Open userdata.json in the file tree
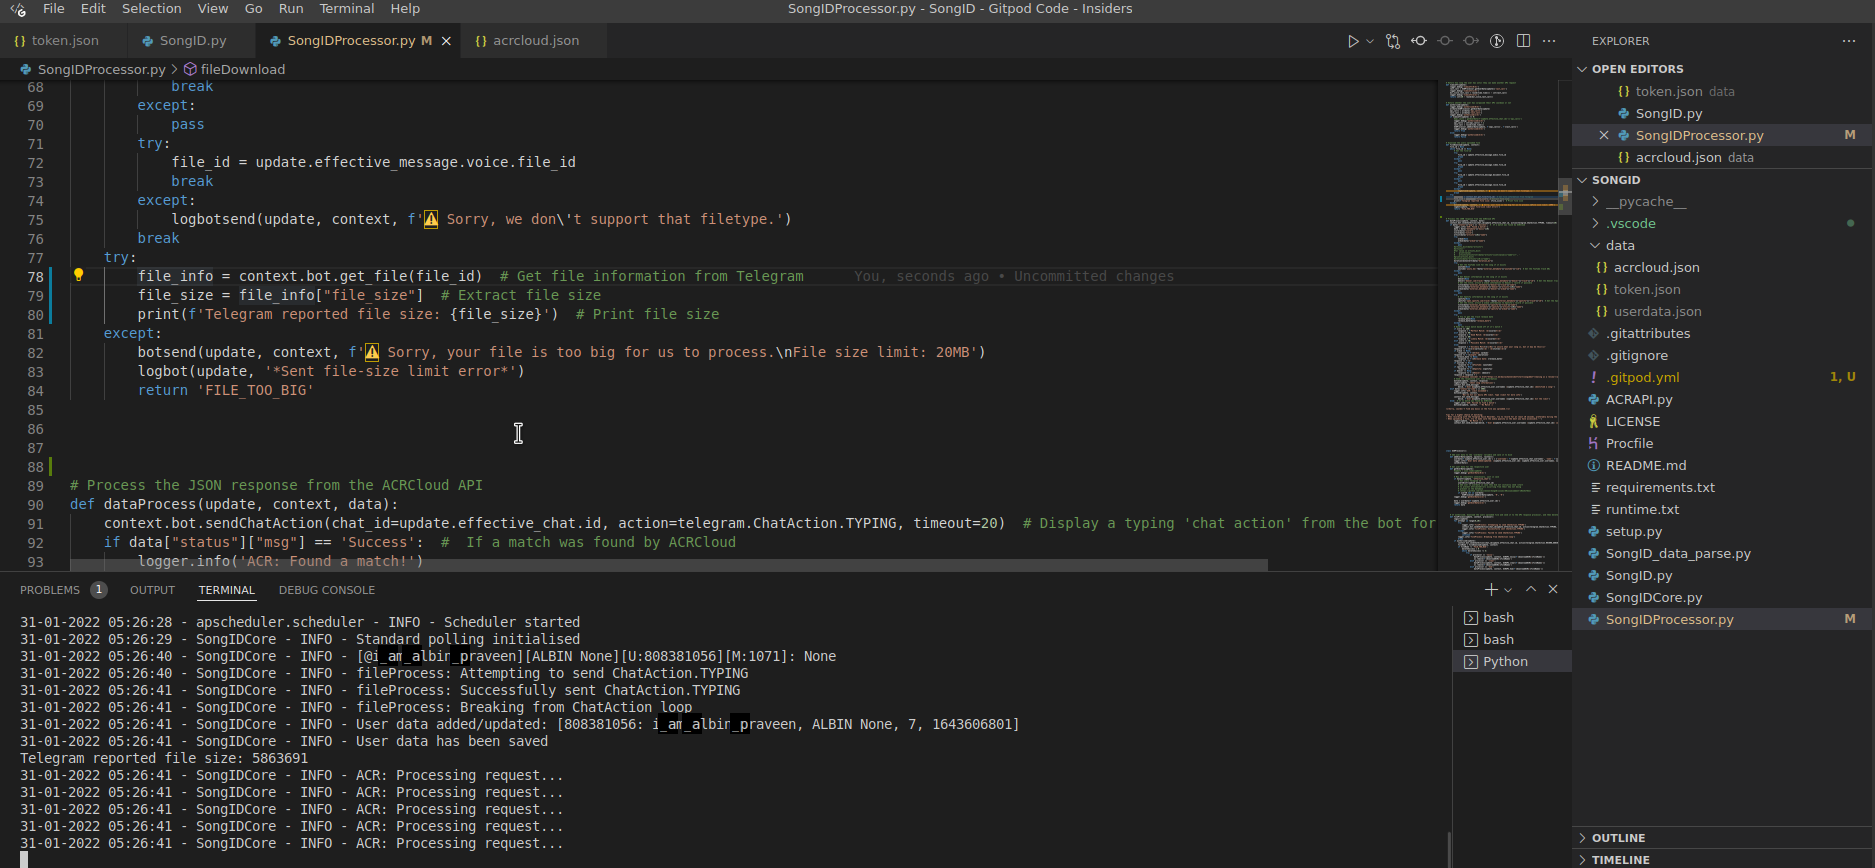Screen dimensions: 1875x868 [x=1657, y=312]
